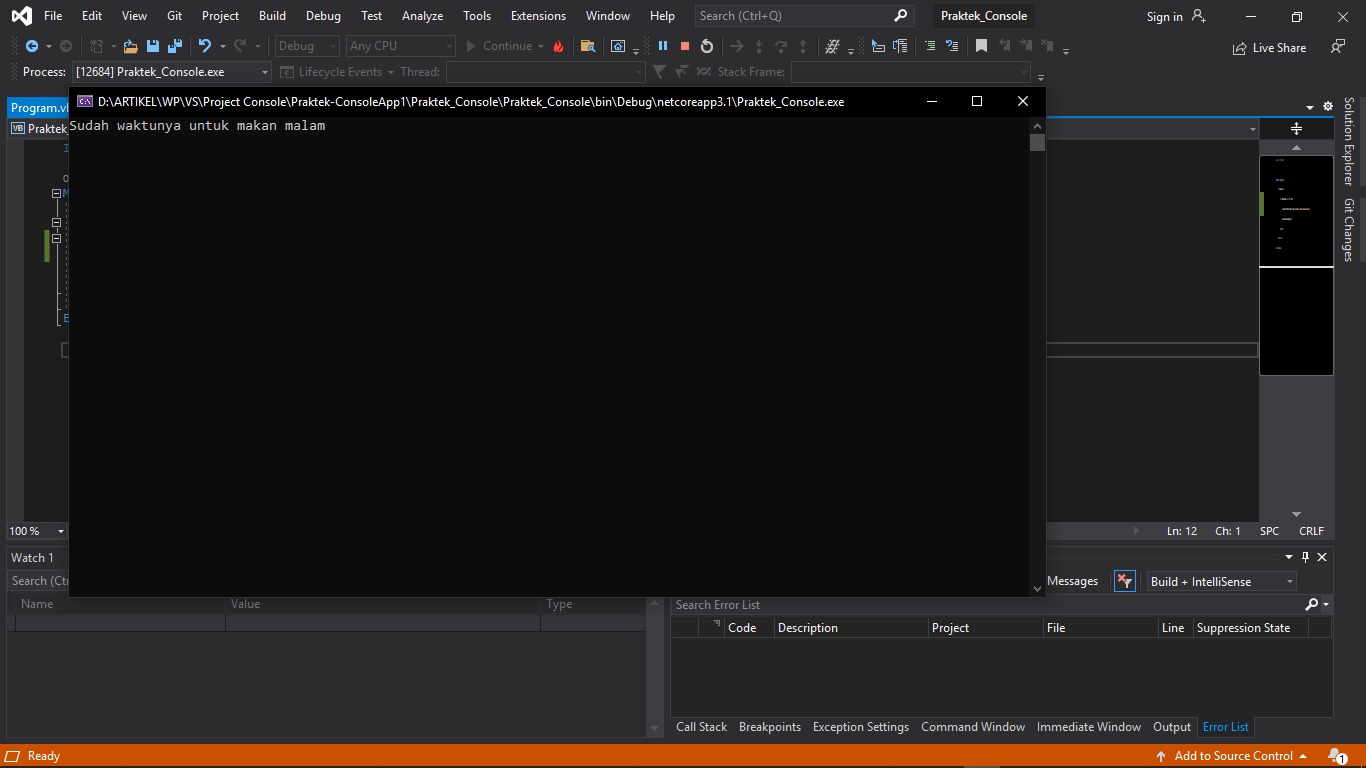Pin the Error List panel with pushpin
Image resolution: width=1366 pixels, height=768 pixels.
coord(1305,557)
